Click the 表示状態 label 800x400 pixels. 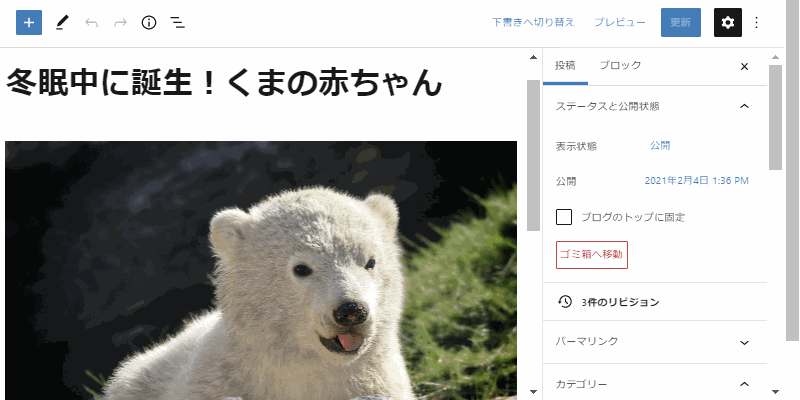coord(576,146)
